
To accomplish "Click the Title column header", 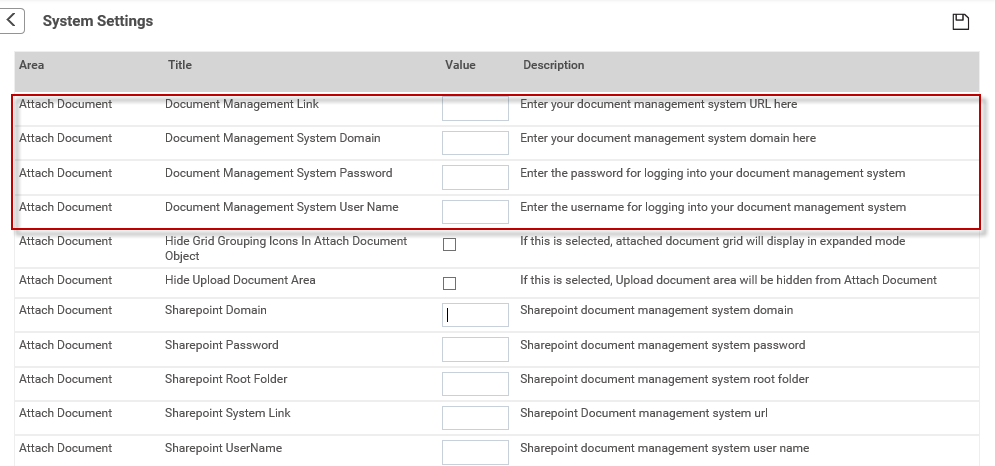I will pyautogui.click(x=180, y=65).
